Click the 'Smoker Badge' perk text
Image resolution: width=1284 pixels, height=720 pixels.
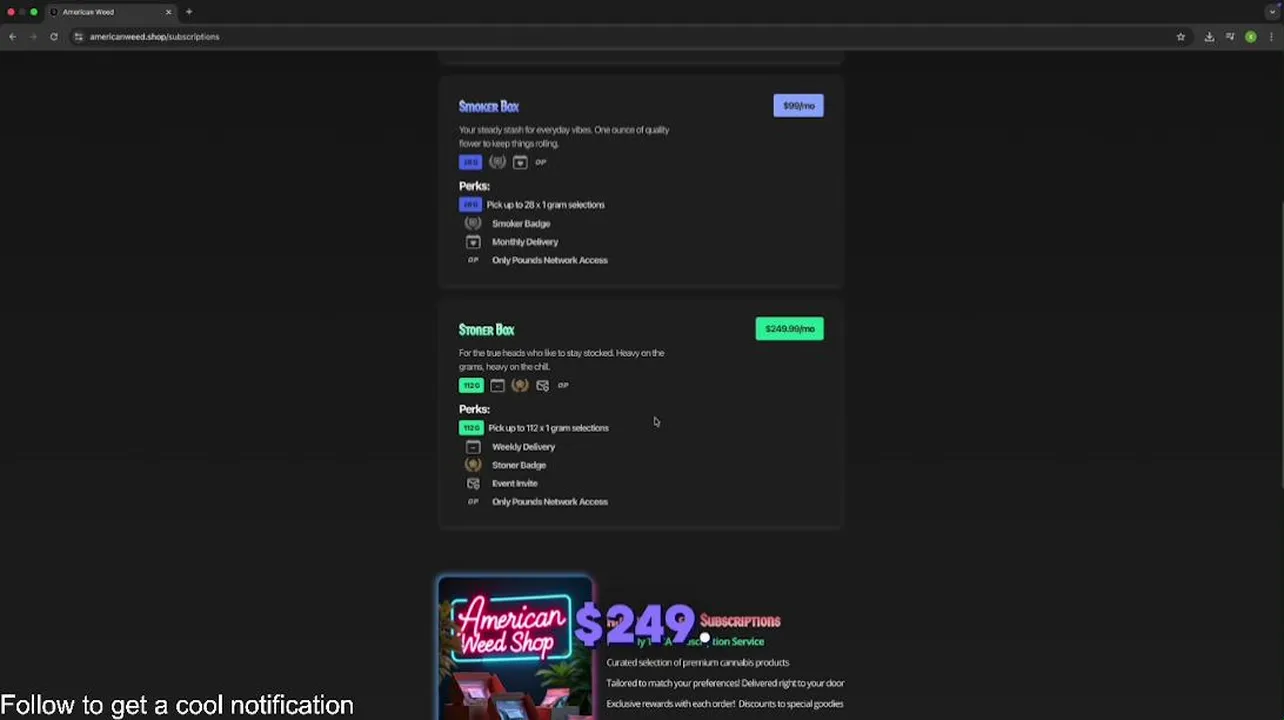tap(521, 223)
